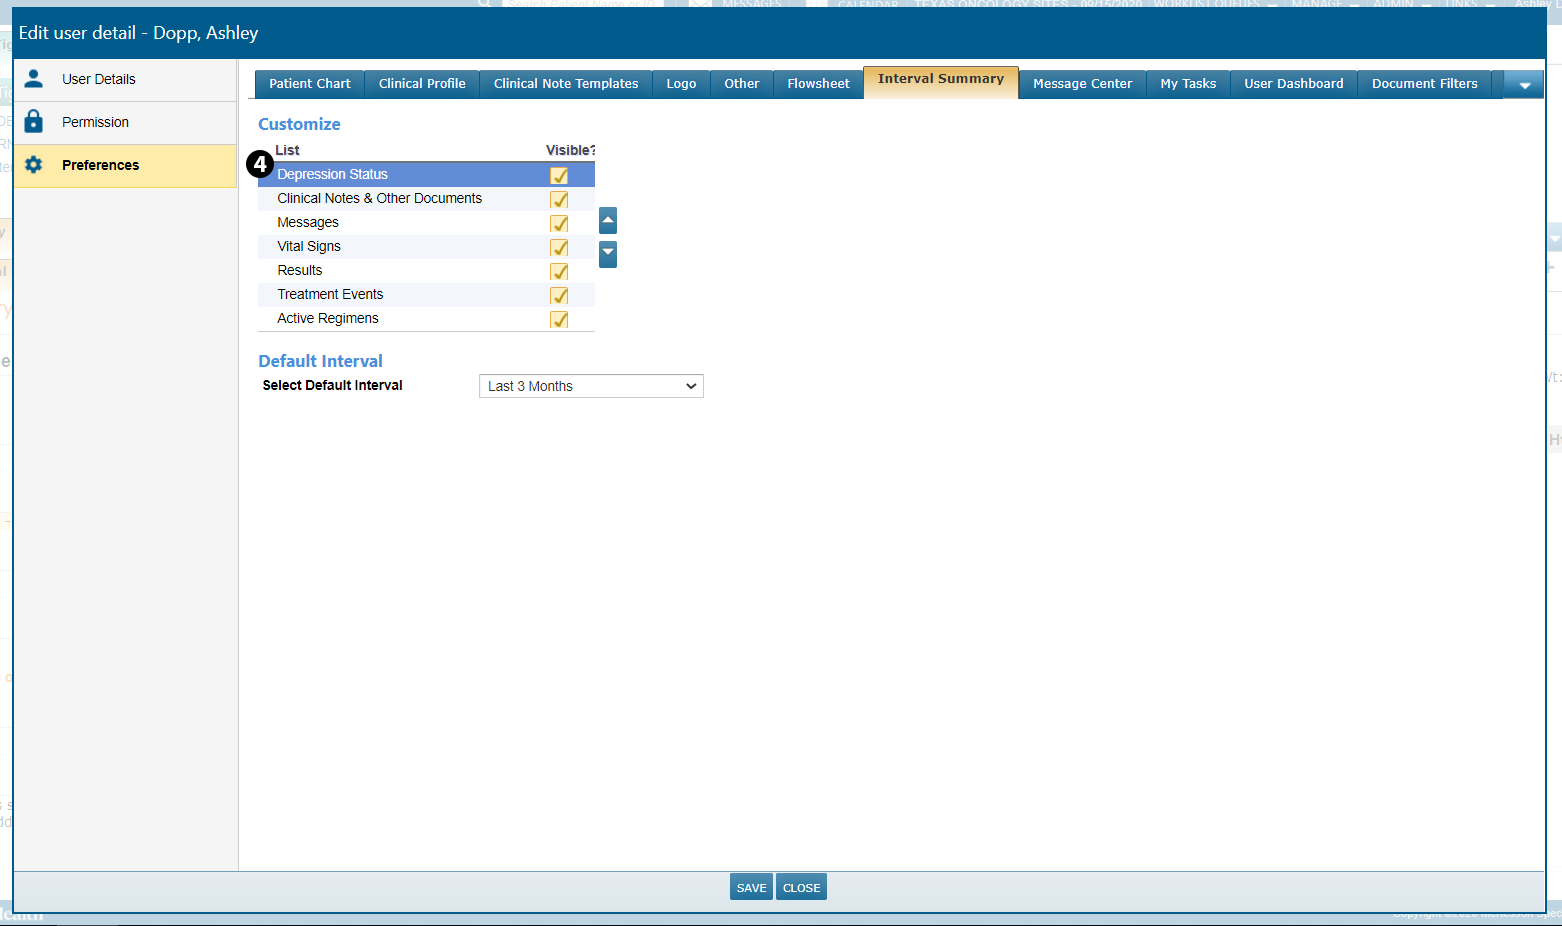Click the User Details person icon
The image size is (1562, 926).
click(34, 79)
